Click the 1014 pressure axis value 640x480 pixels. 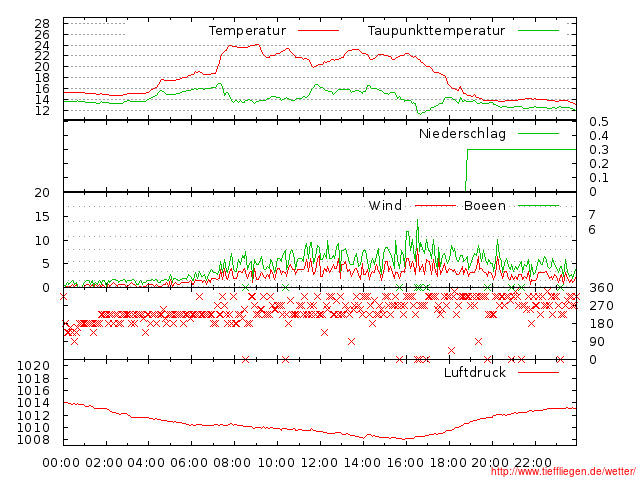pos(33,403)
